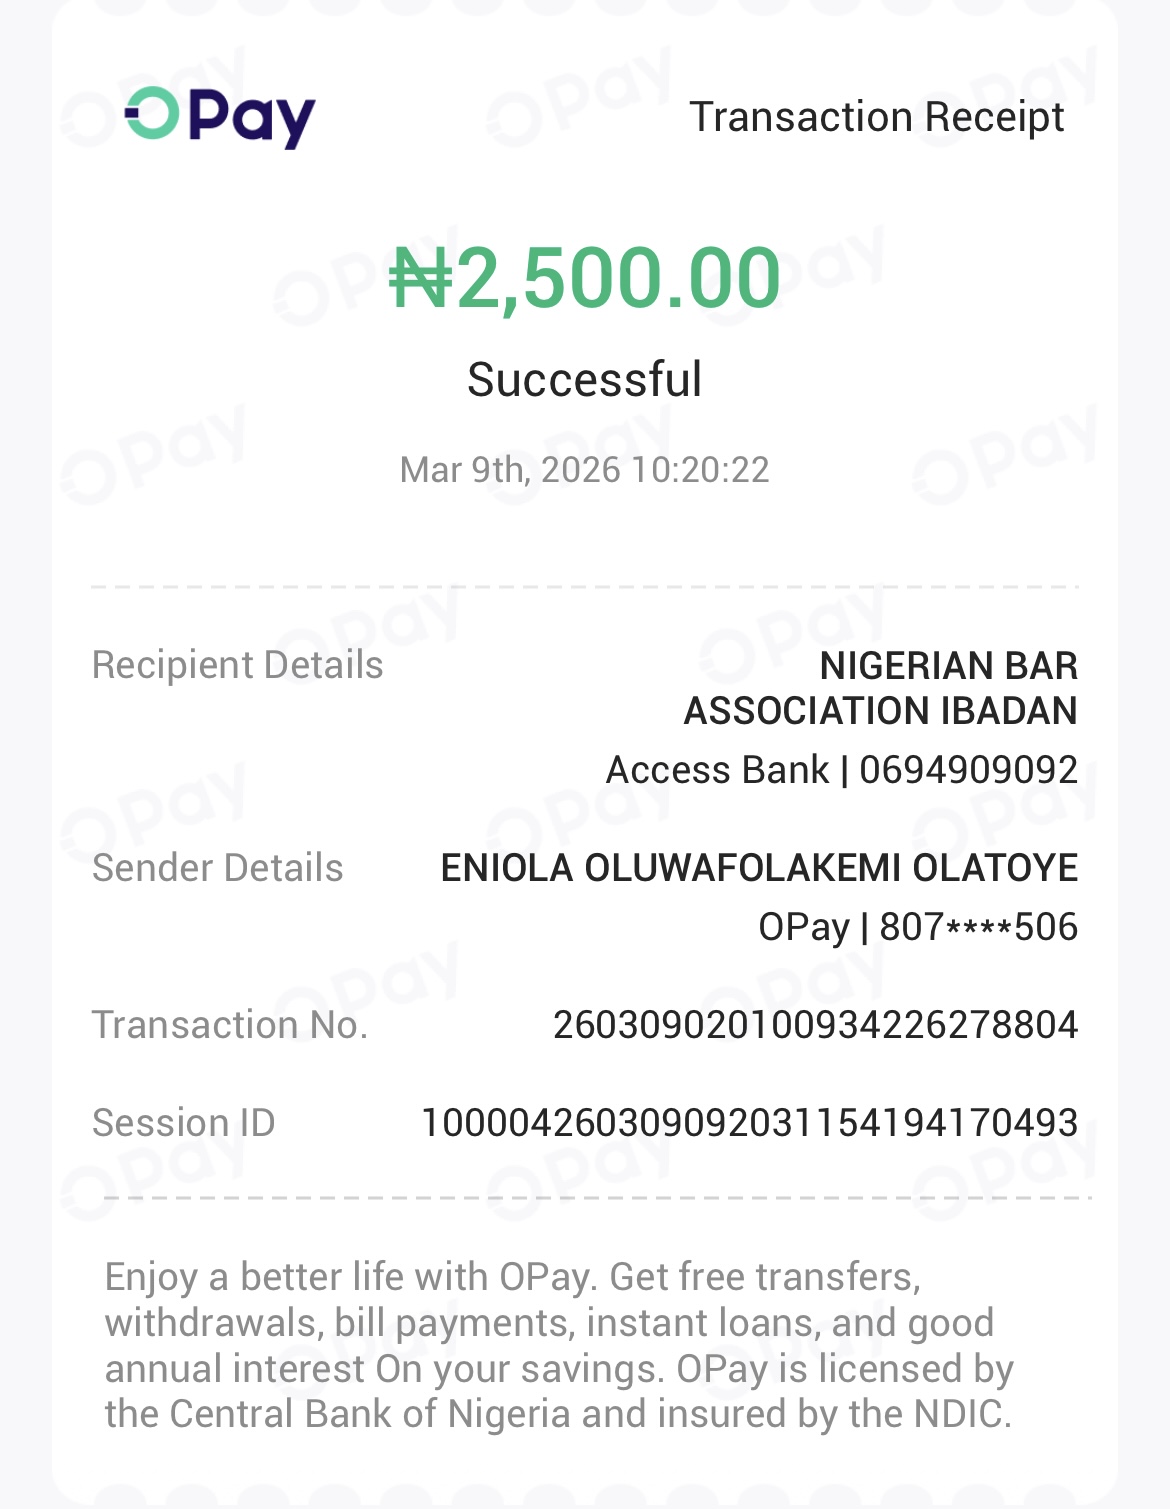Click the 'Enjoy a better life' footer line

[513, 1277]
